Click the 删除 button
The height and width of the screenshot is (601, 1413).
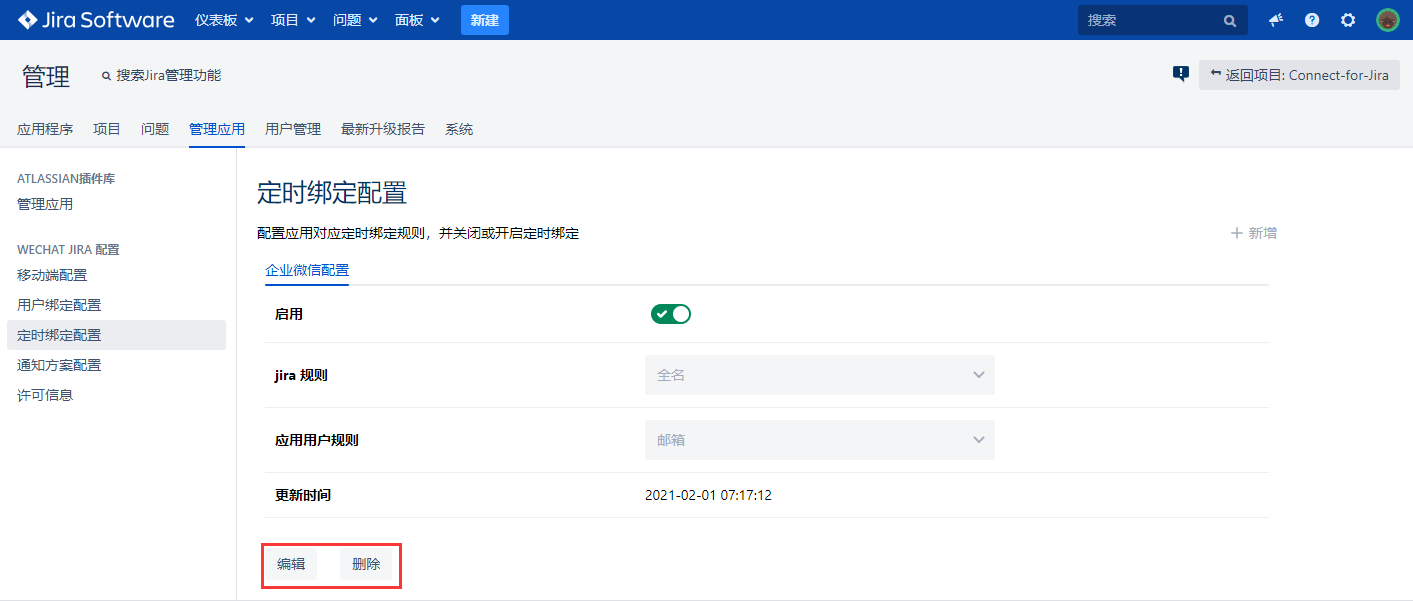coord(366,564)
